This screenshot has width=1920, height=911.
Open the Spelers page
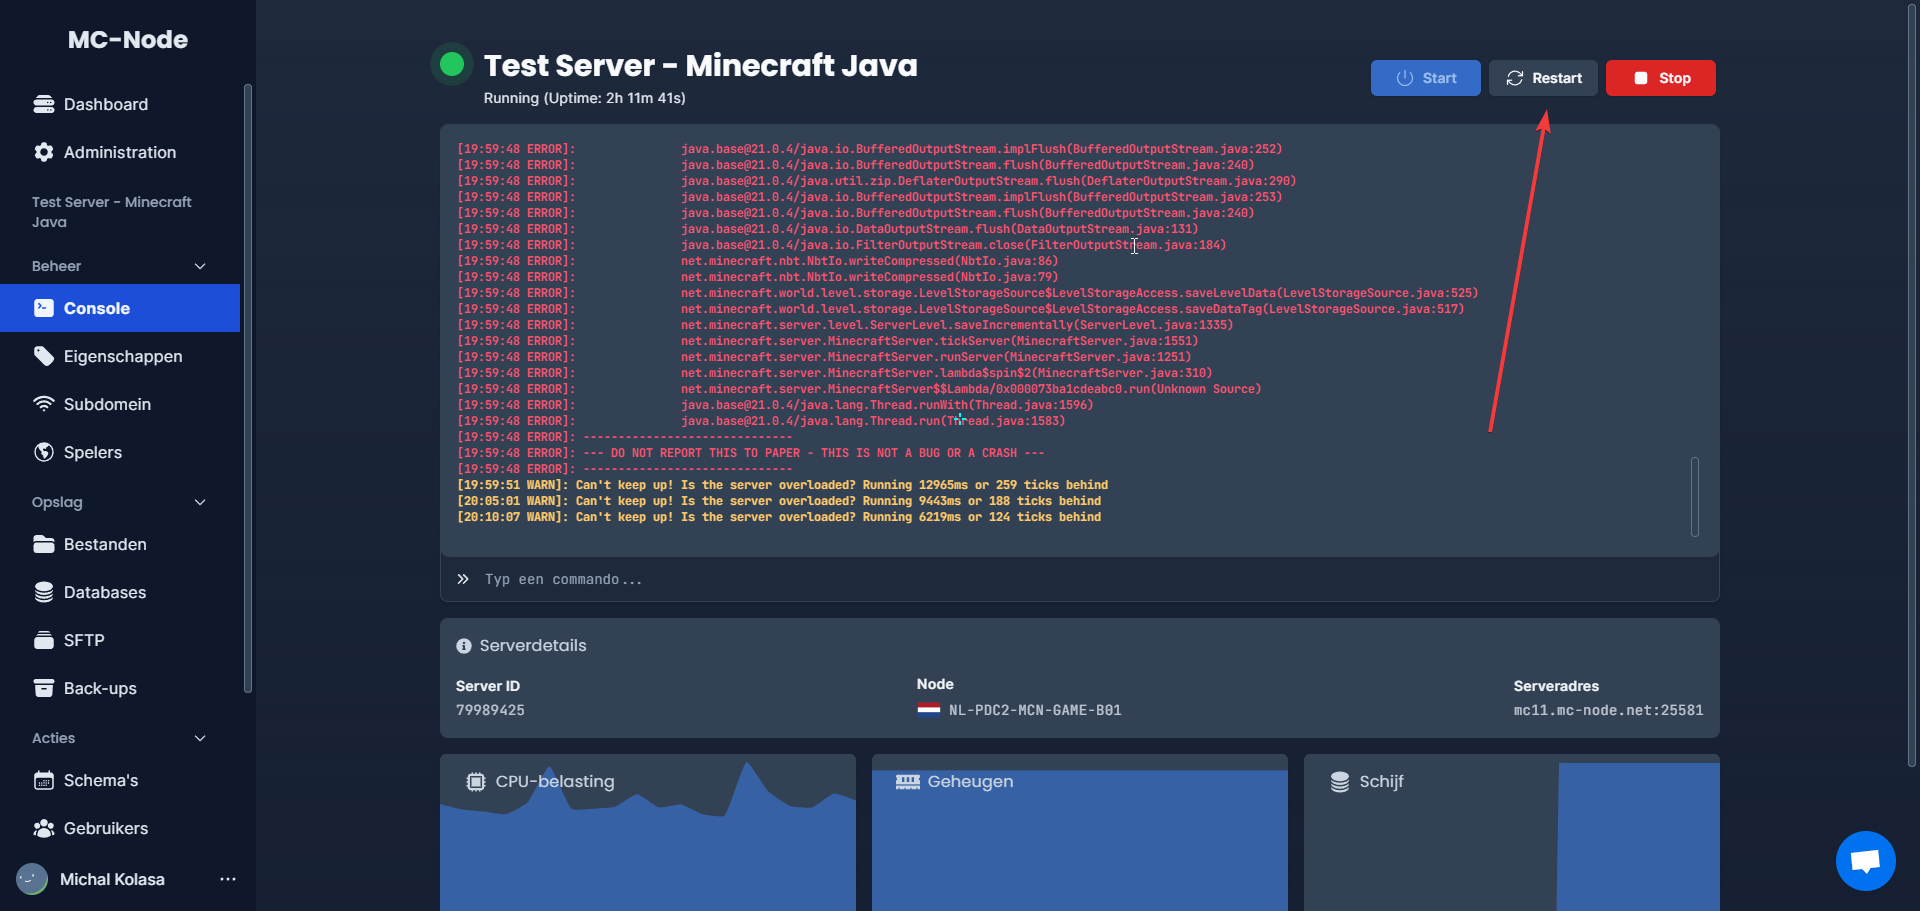pyautogui.click(x=120, y=452)
